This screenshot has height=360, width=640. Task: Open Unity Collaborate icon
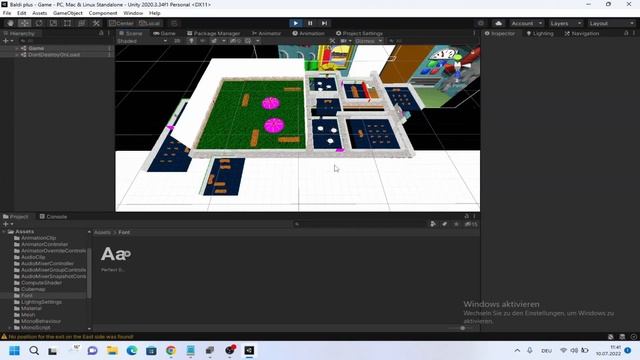(481, 23)
